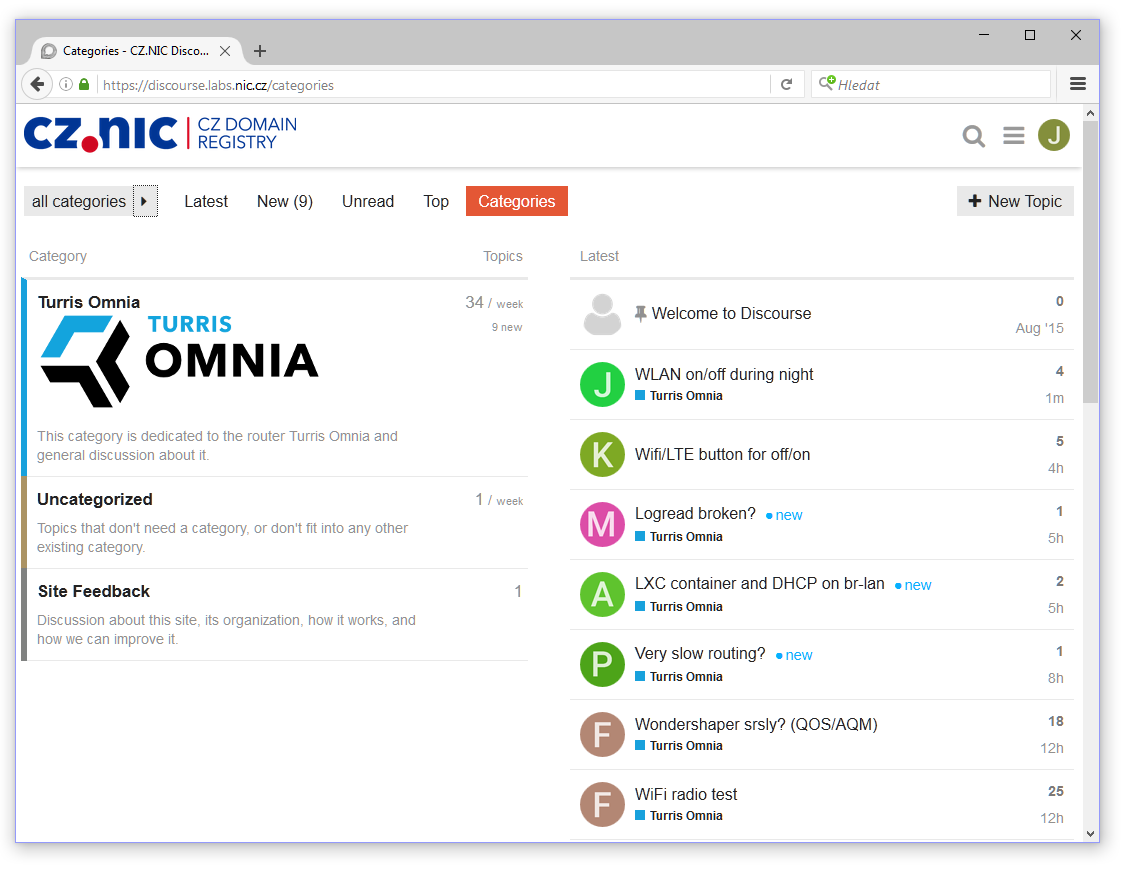Click the CZ.NIC logo

pos(161,134)
